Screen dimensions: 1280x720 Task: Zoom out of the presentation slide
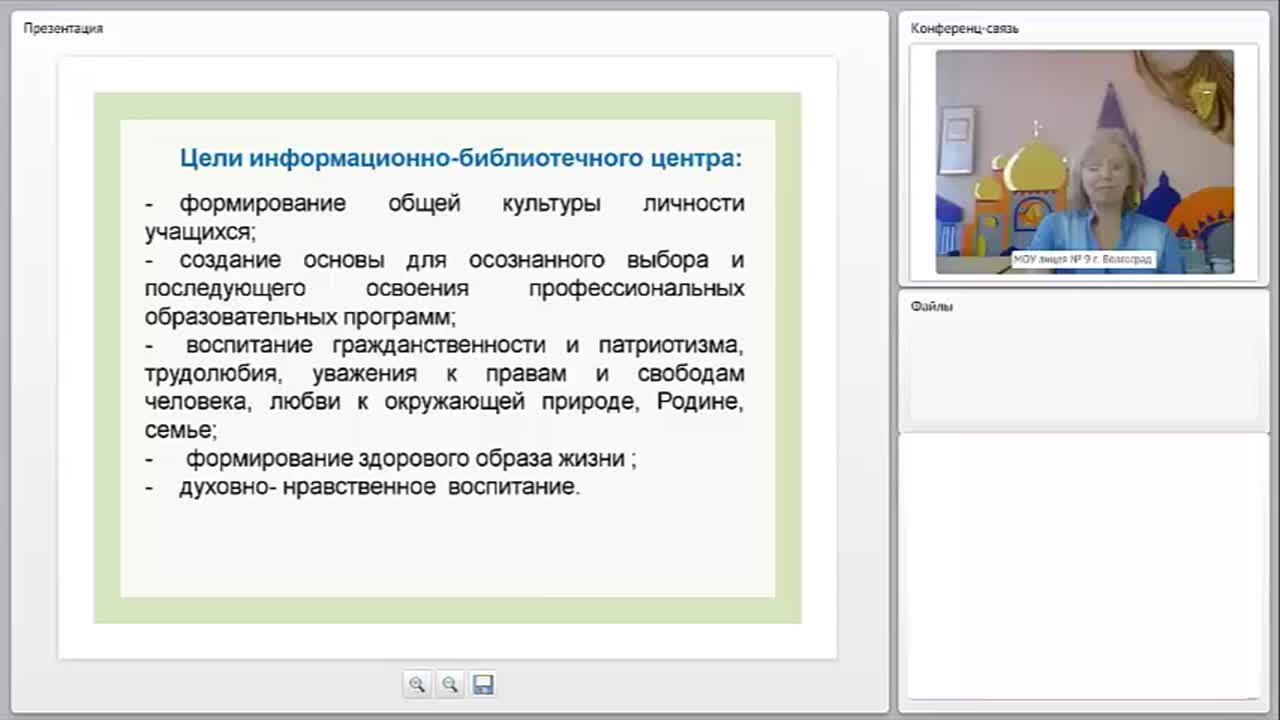point(450,684)
